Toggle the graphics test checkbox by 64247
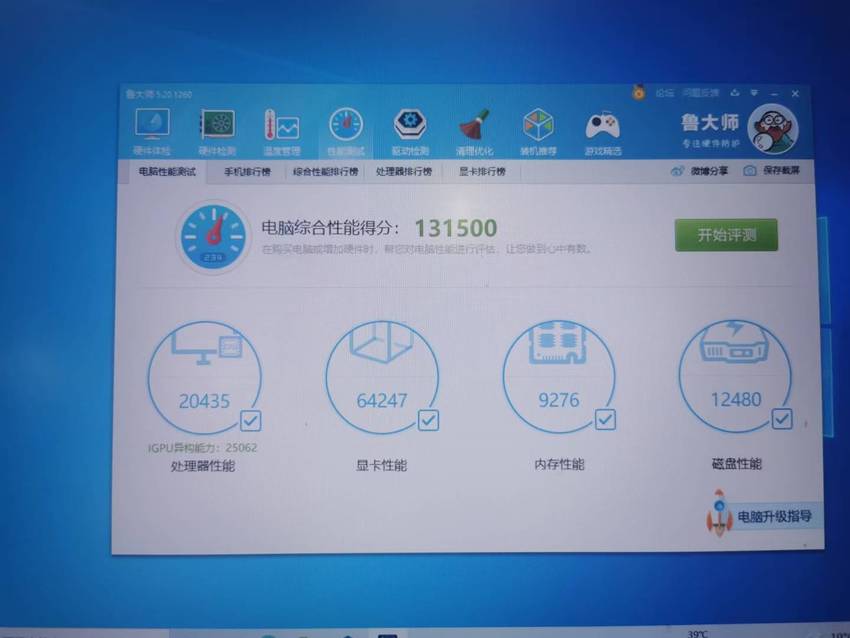The image size is (850, 638). coord(428,420)
